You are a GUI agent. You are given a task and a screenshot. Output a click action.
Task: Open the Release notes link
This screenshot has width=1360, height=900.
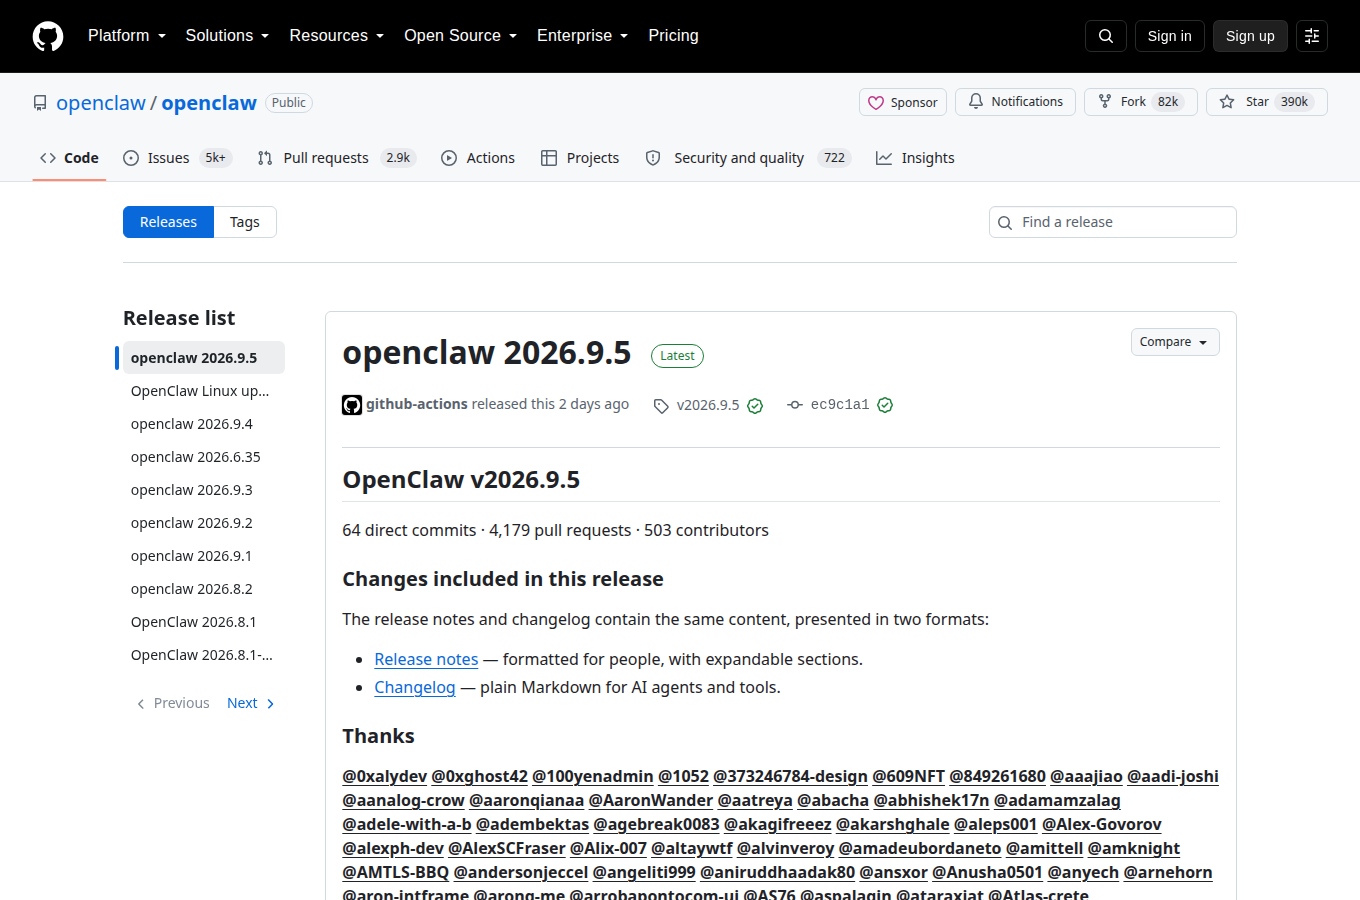[426, 660]
